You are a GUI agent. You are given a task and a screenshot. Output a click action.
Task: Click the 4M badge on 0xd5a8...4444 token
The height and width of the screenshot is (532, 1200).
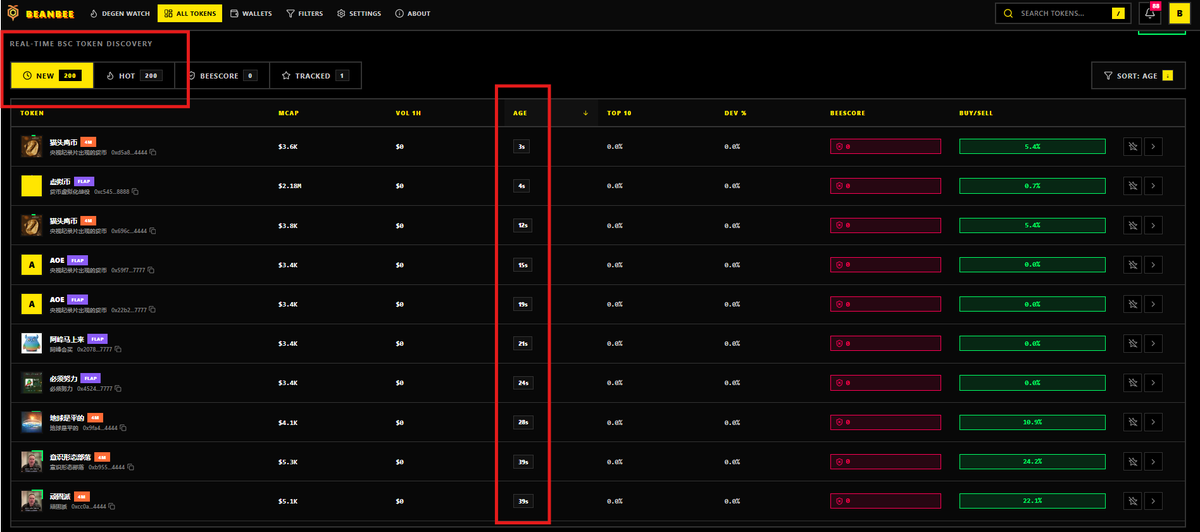click(x=88, y=142)
